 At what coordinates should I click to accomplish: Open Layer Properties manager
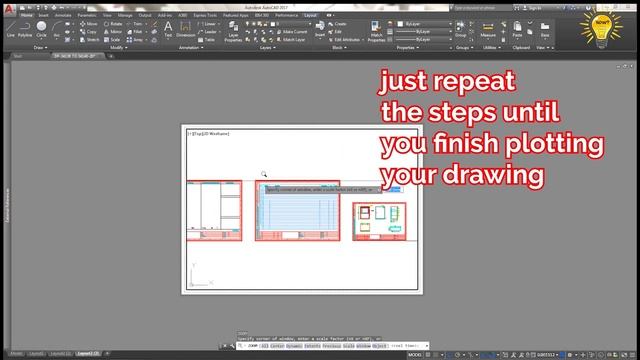[x=233, y=32]
